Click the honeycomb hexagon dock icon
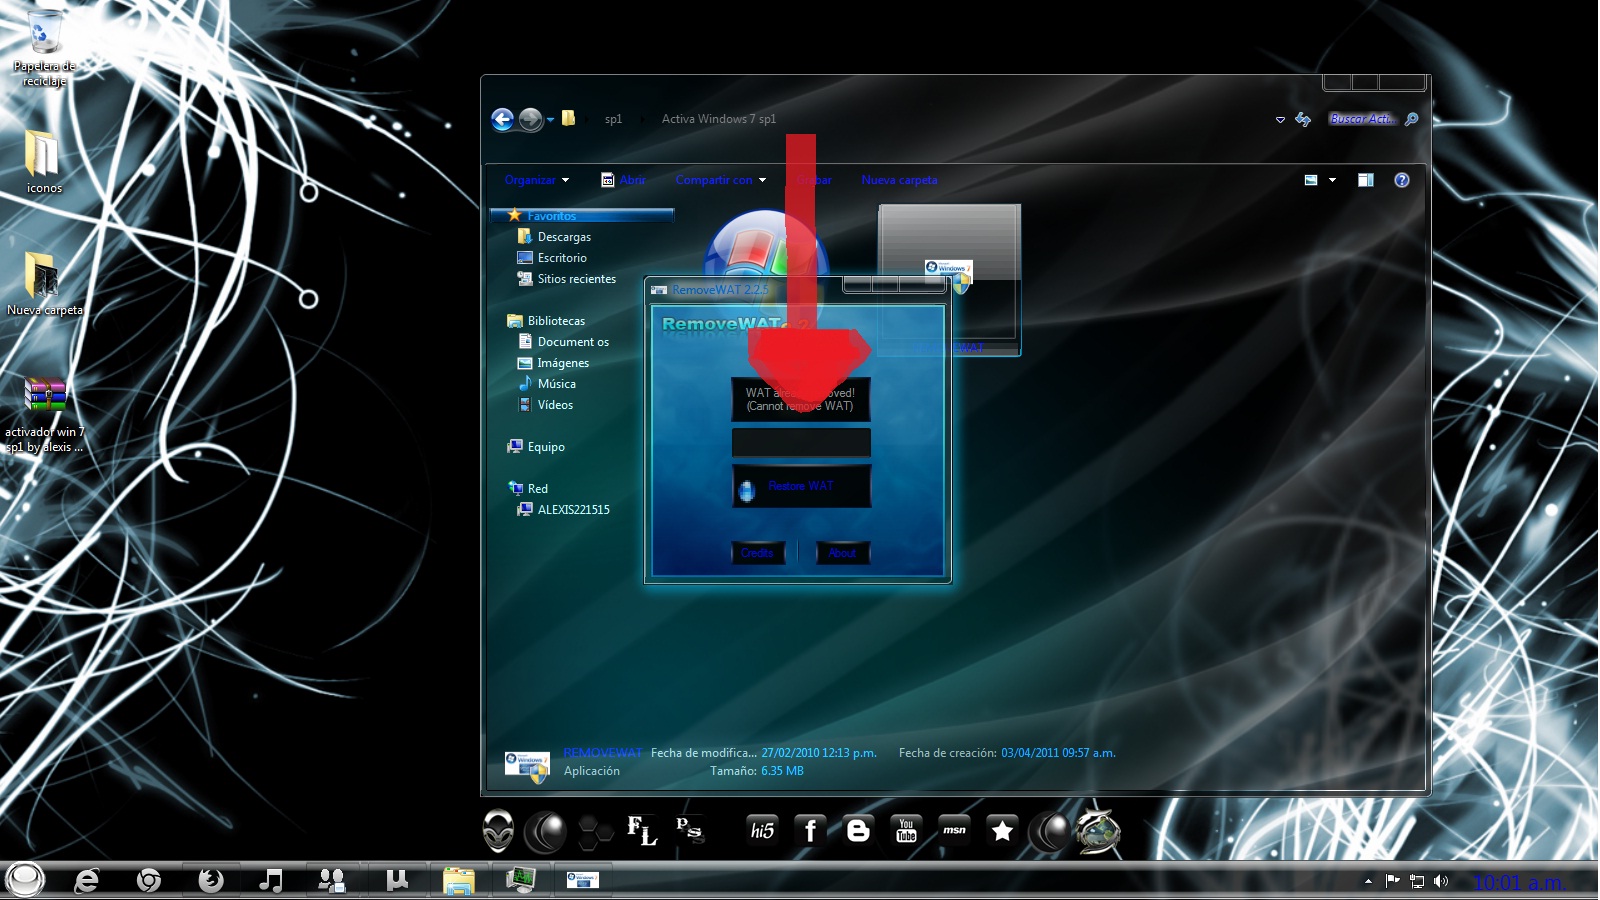The height and width of the screenshot is (900, 1600). point(595,832)
